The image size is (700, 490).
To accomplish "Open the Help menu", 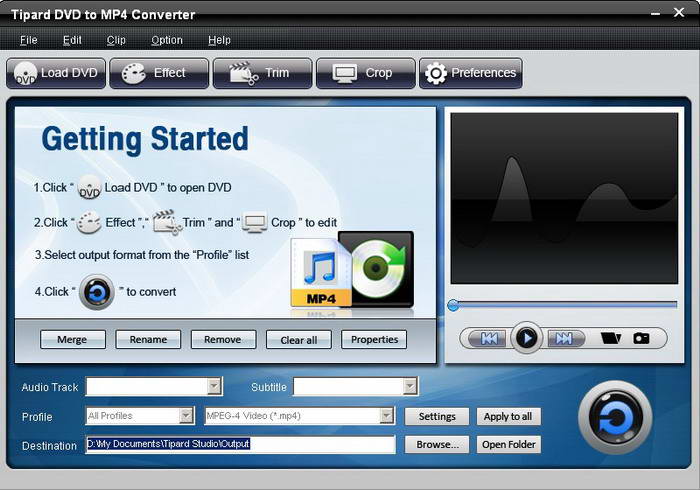I will pyautogui.click(x=219, y=40).
